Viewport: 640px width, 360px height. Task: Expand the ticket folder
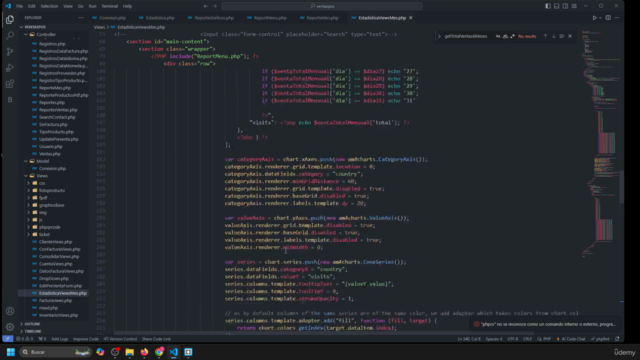[x=29, y=235]
